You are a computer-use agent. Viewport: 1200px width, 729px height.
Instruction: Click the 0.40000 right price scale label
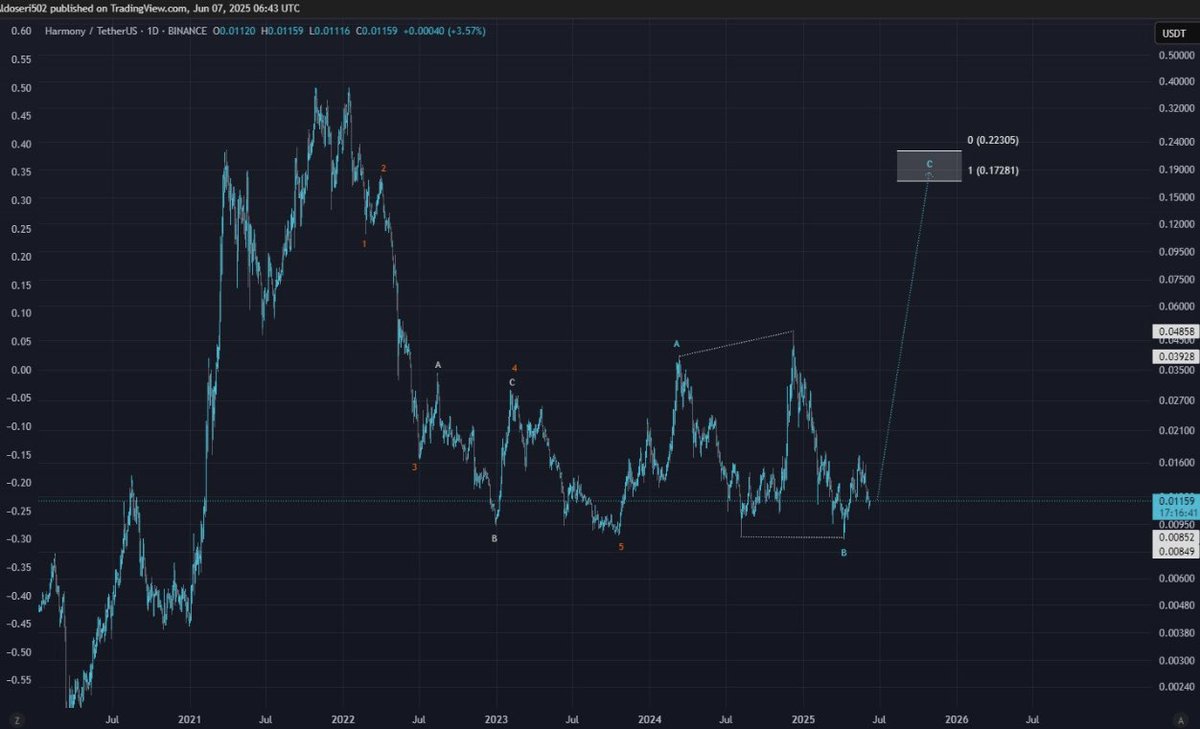[1176, 82]
